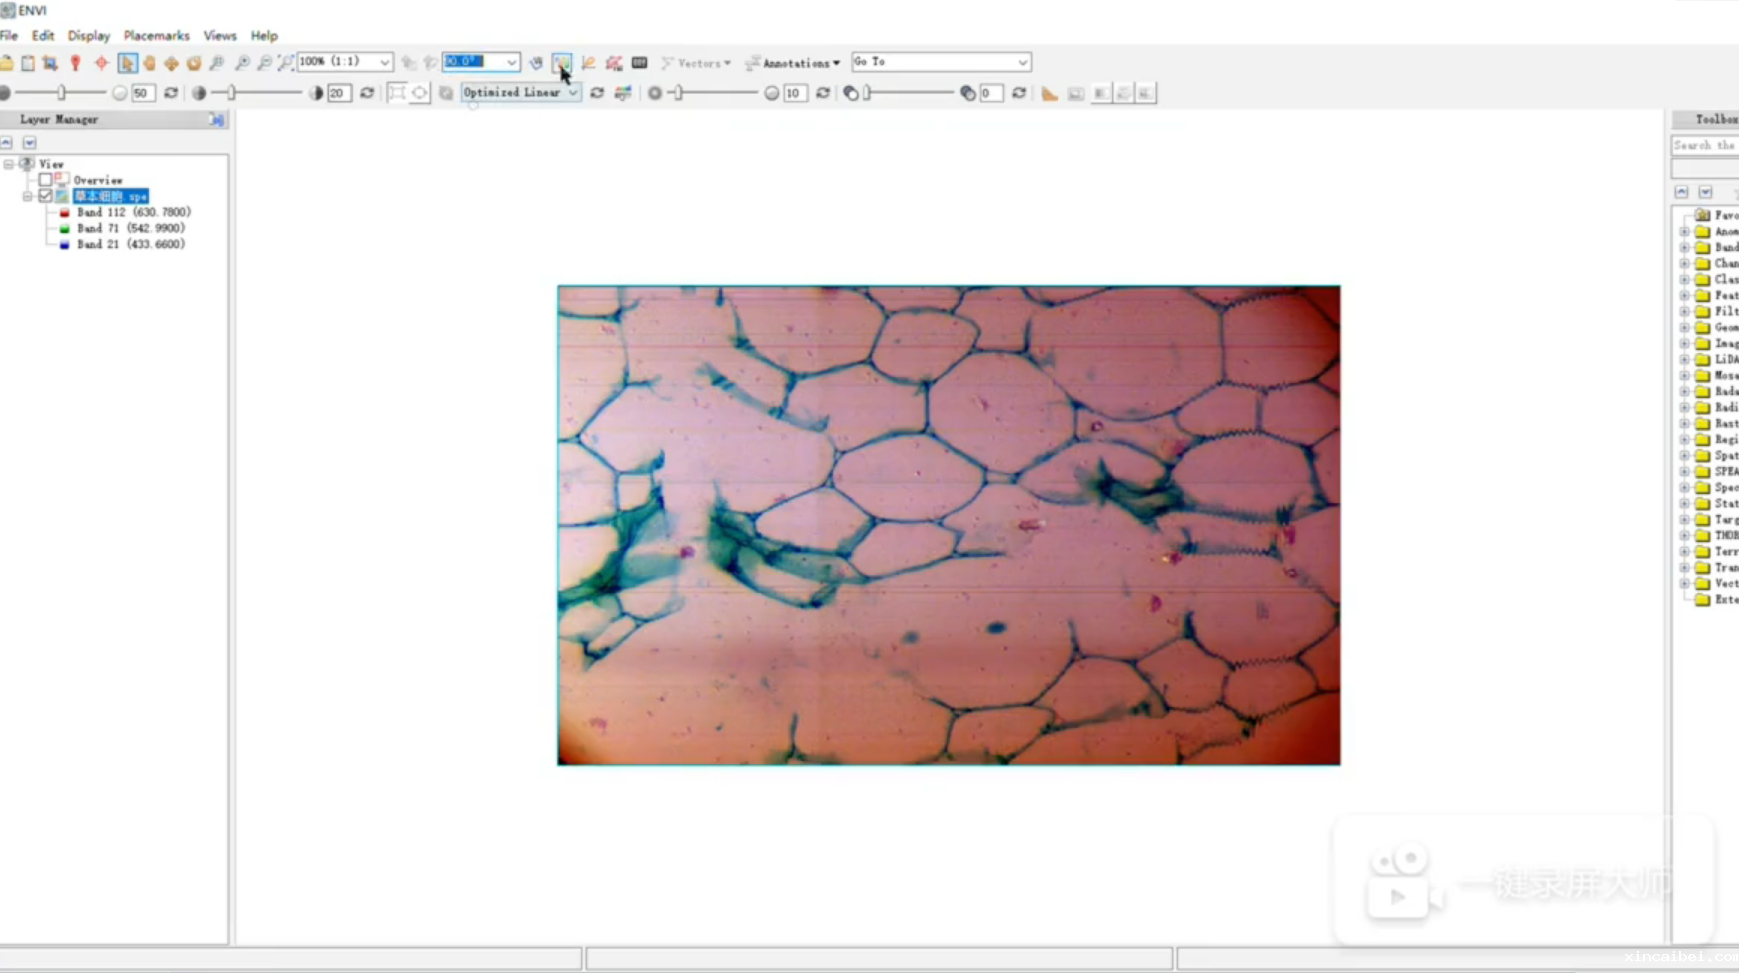Image resolution: width=1739 pixels, height=973 pixels.
Task: Click the chip view capture icon
Action: tap(50, 63)
